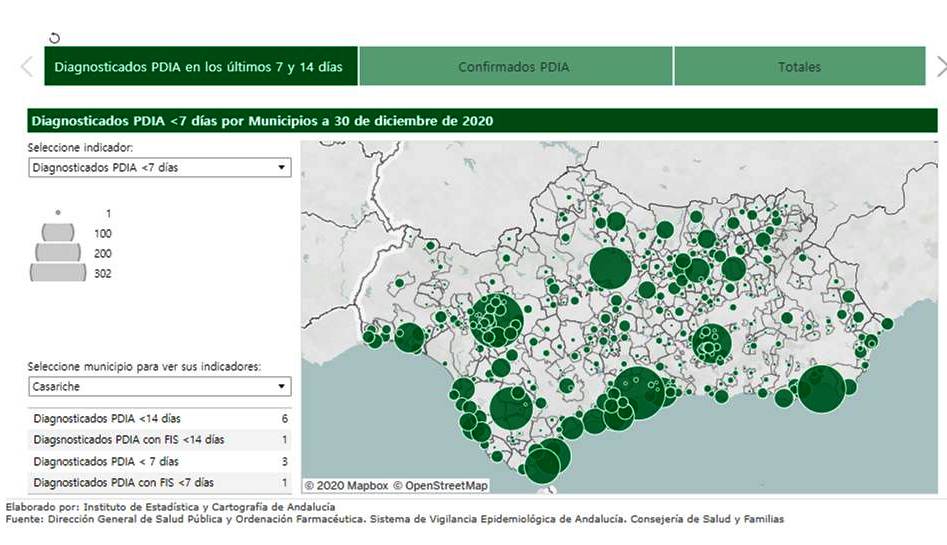Select the 'Diagnosticados PDIA en los últimos 7 y 14 días' tab
Screen dimensions: 947x545
199,67
